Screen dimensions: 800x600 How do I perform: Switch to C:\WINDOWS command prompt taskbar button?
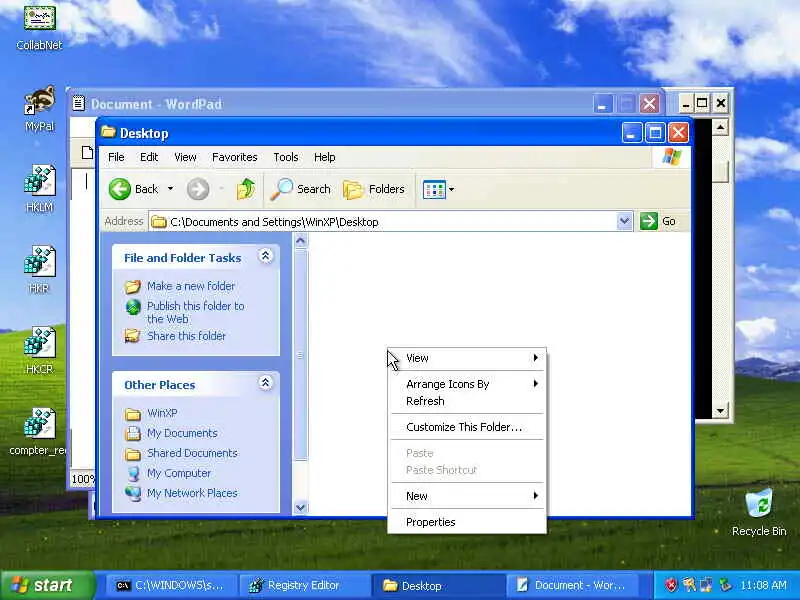click(171, 585)
